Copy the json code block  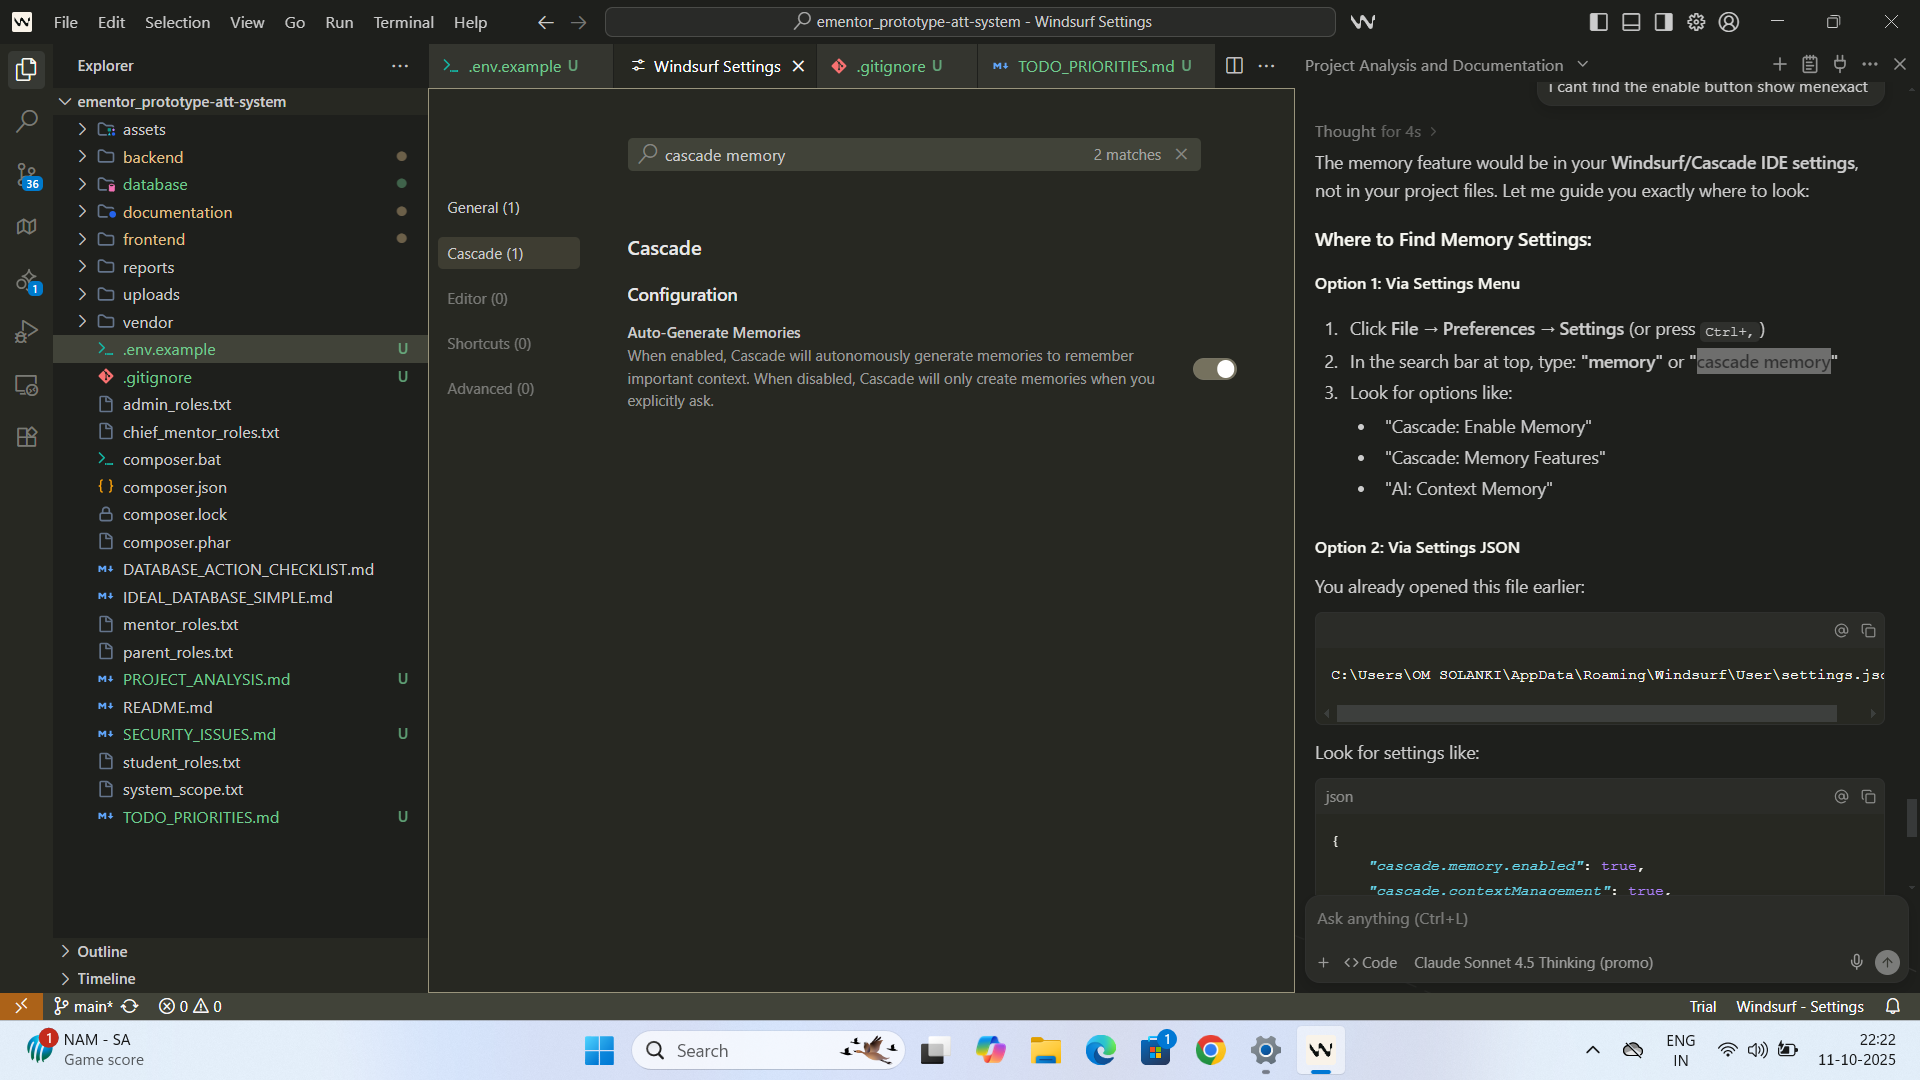[x=1868, y=796]
